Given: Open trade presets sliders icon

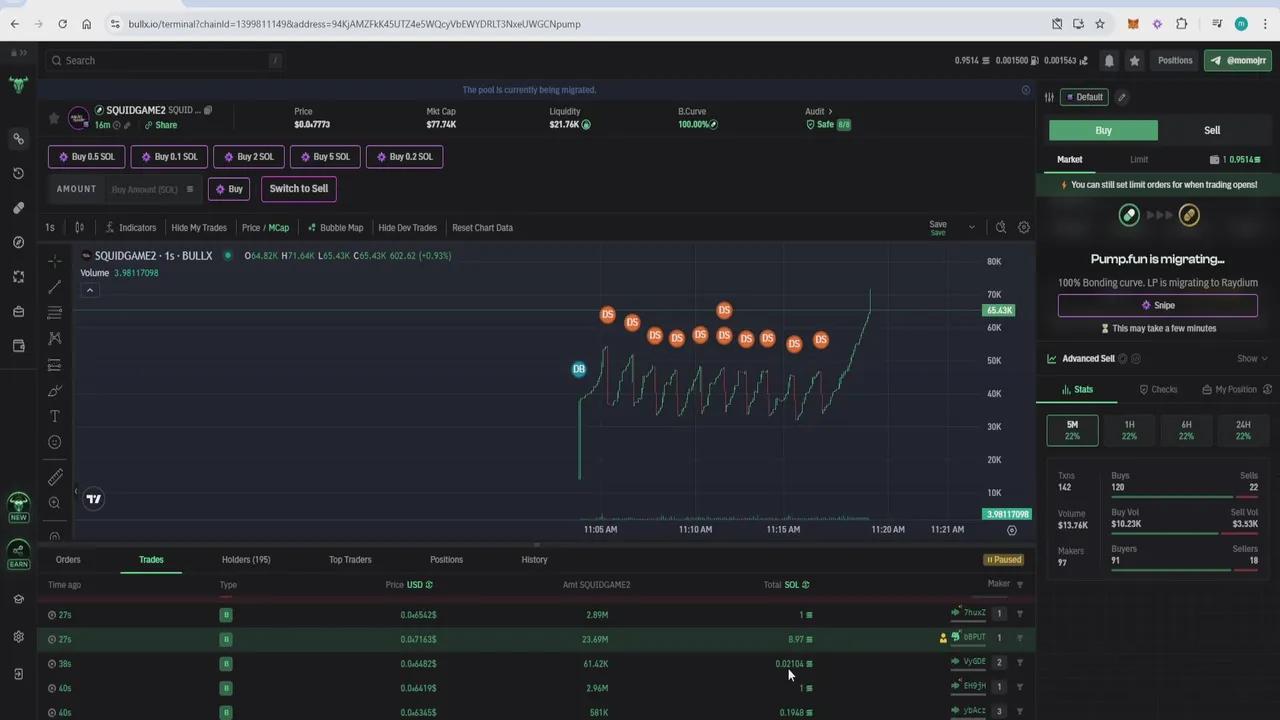Looking at the screenshot, I should [x=1049, y=97].
